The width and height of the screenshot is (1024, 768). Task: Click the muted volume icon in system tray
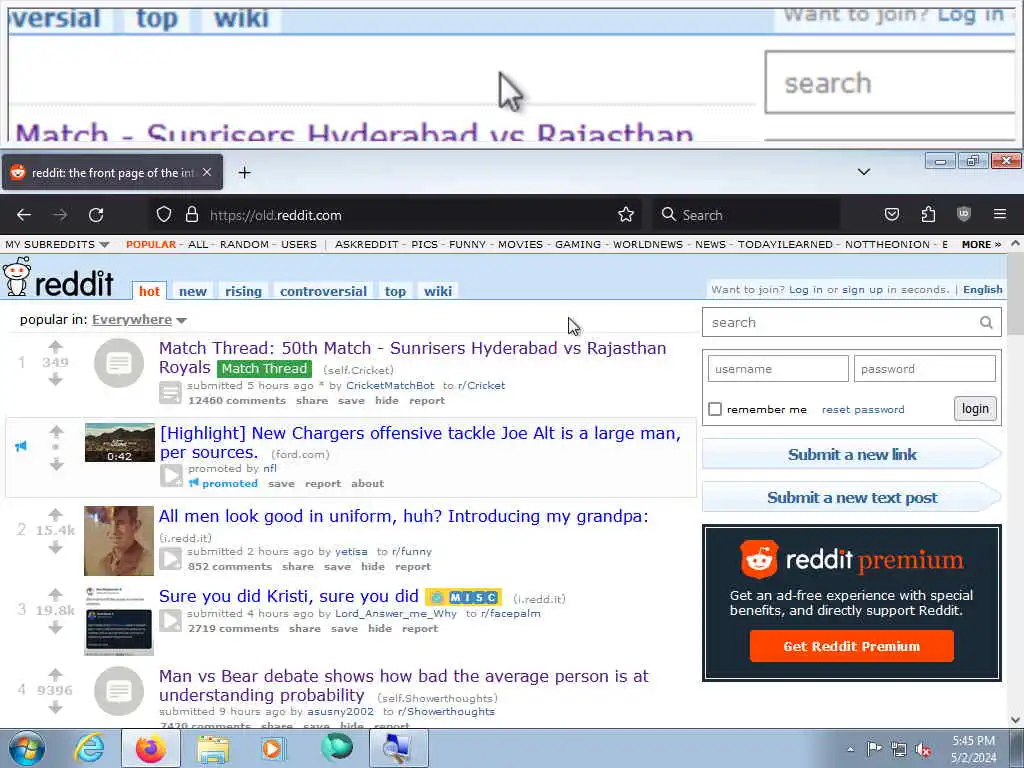coord(923,750)
